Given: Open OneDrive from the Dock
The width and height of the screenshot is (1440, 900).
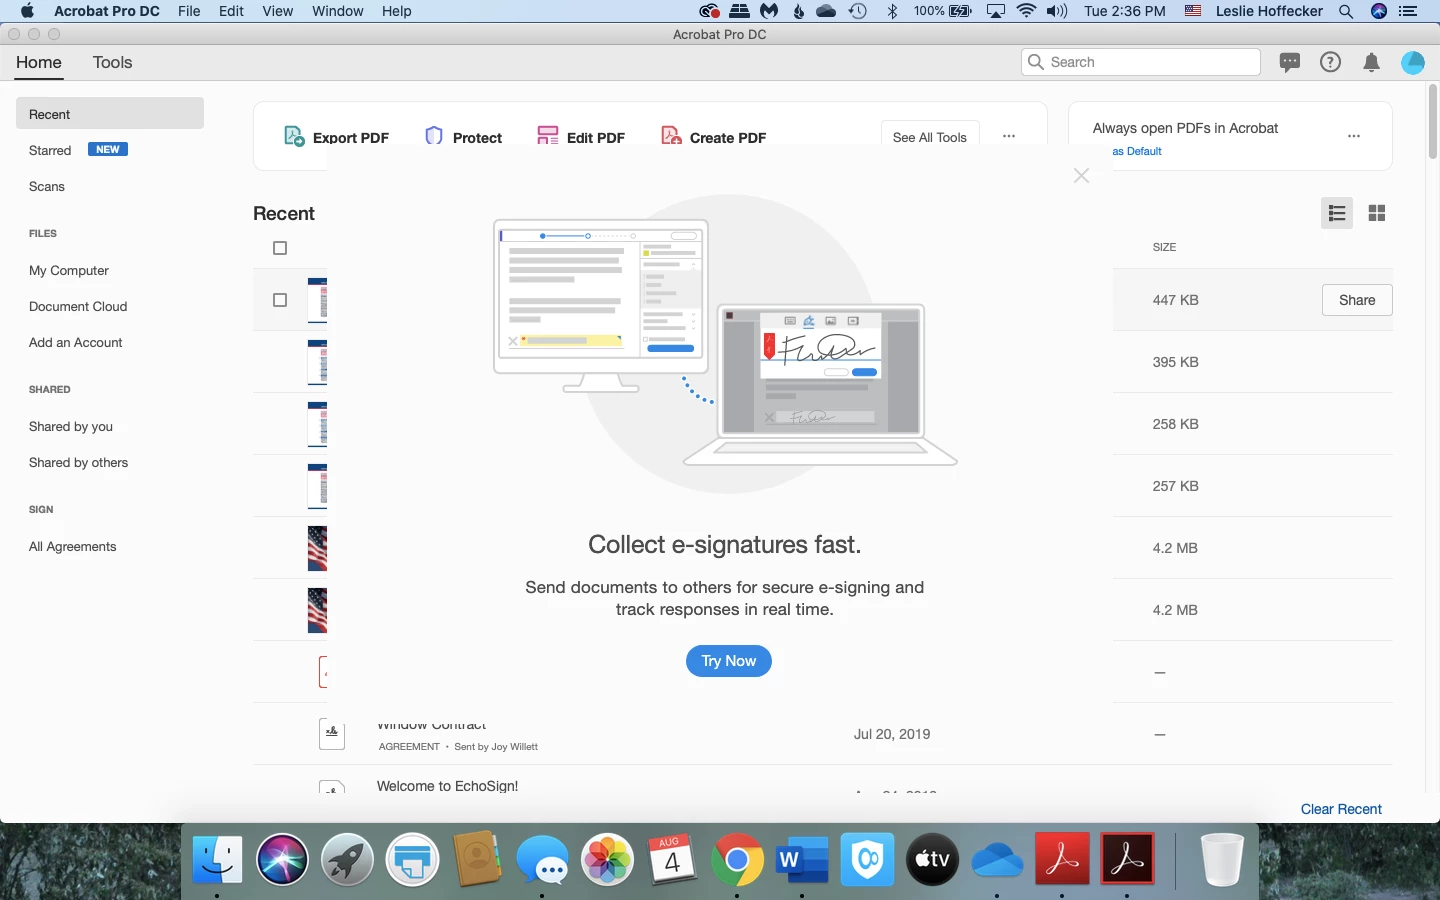Looking at the screenshot, I should coord(997,859).
